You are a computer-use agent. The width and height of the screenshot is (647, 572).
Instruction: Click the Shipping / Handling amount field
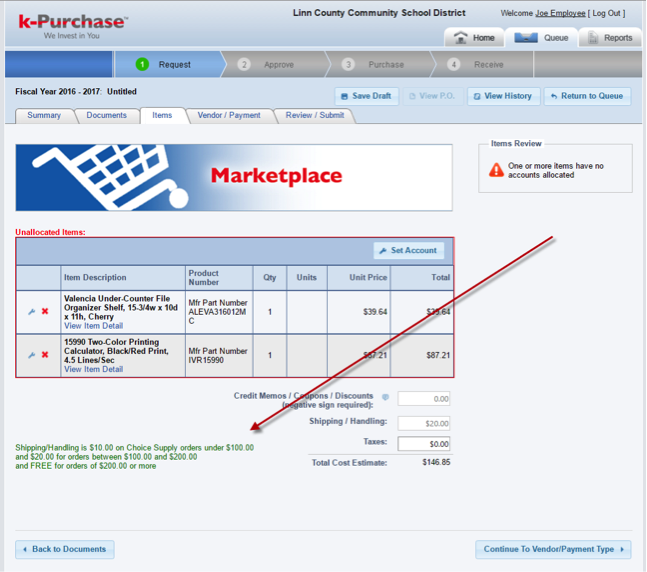coord(424,423)
